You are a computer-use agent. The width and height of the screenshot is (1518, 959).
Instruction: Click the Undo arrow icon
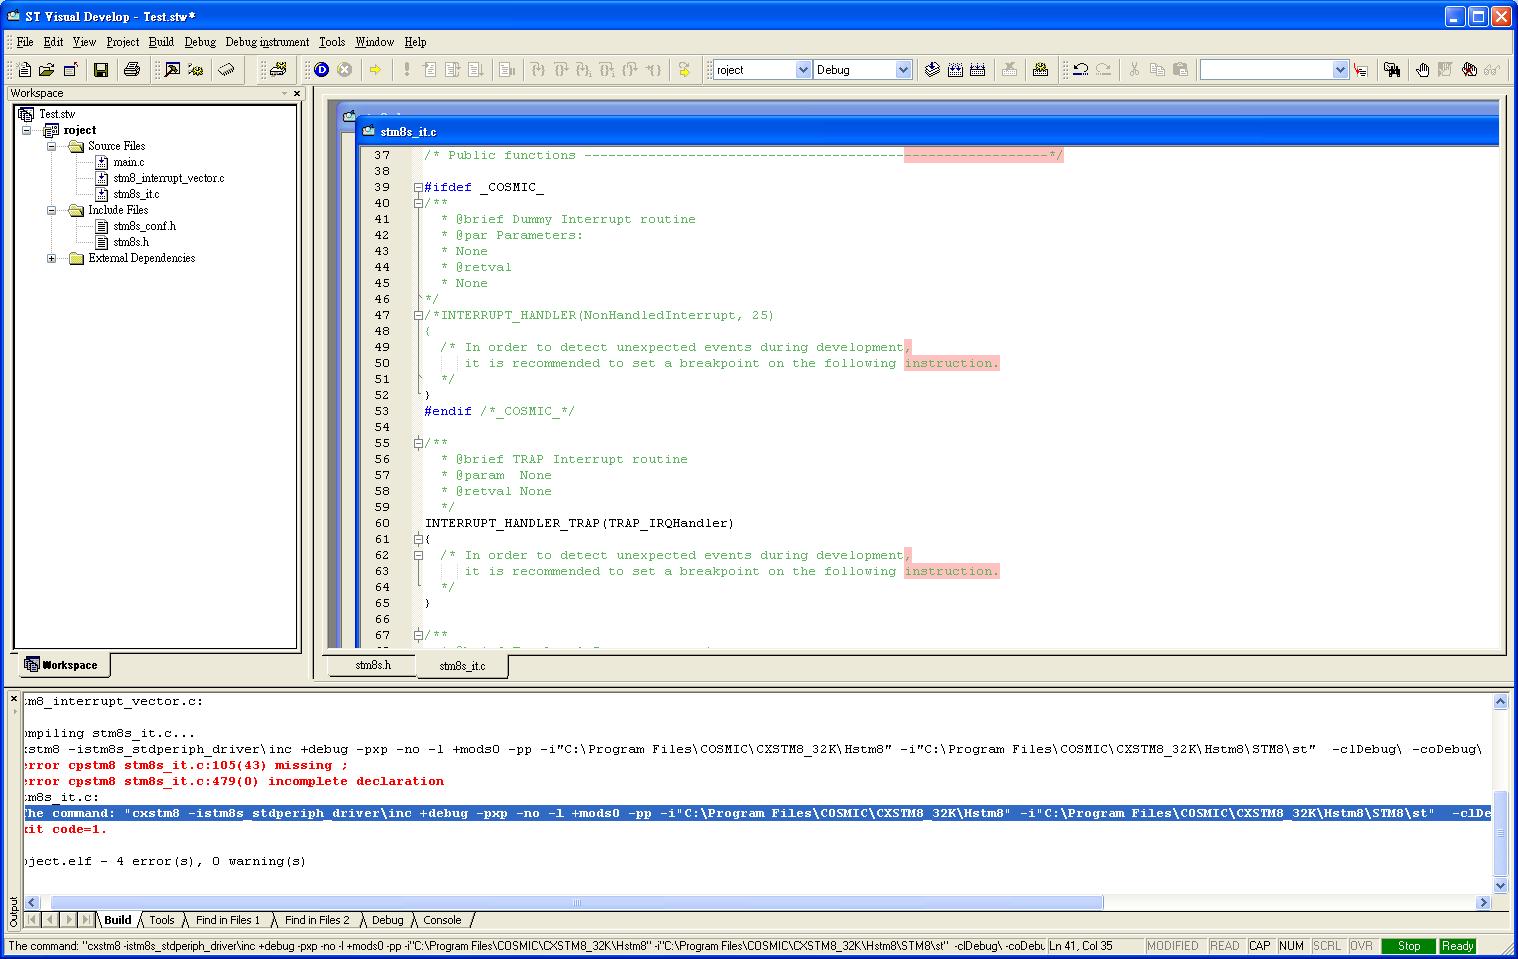1080,69
